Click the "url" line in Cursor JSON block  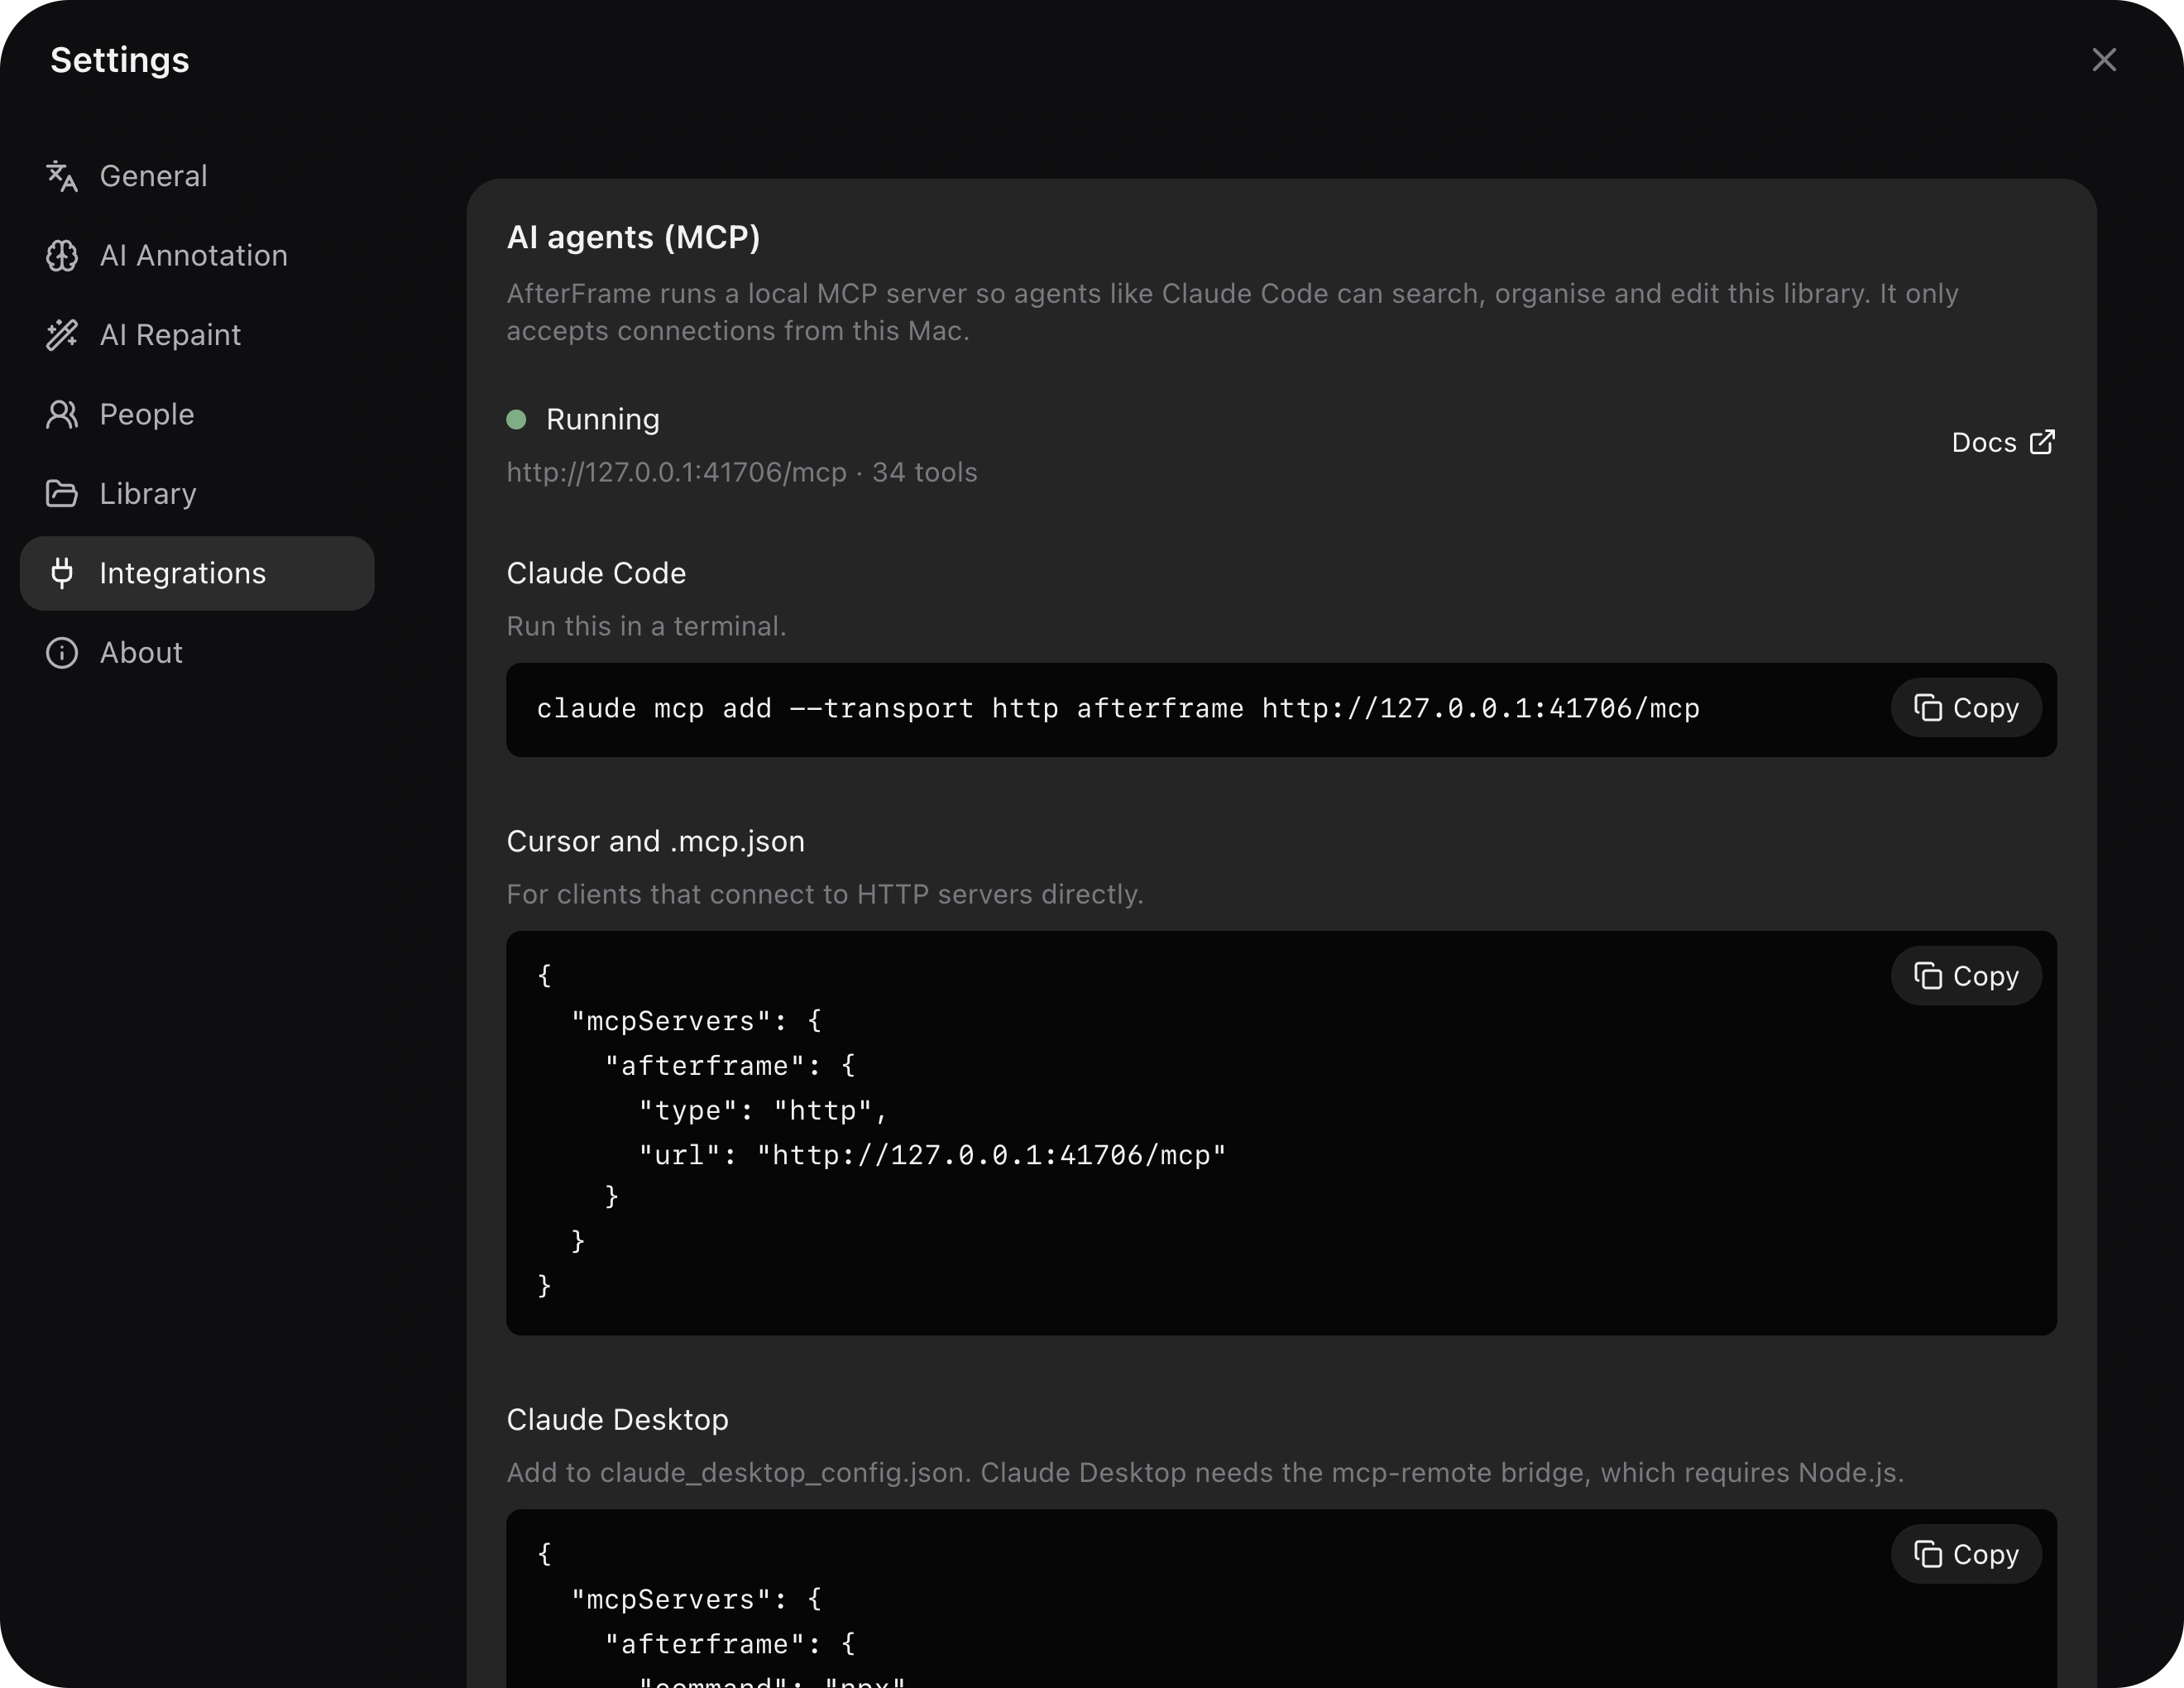click(x=932, y=1156)
